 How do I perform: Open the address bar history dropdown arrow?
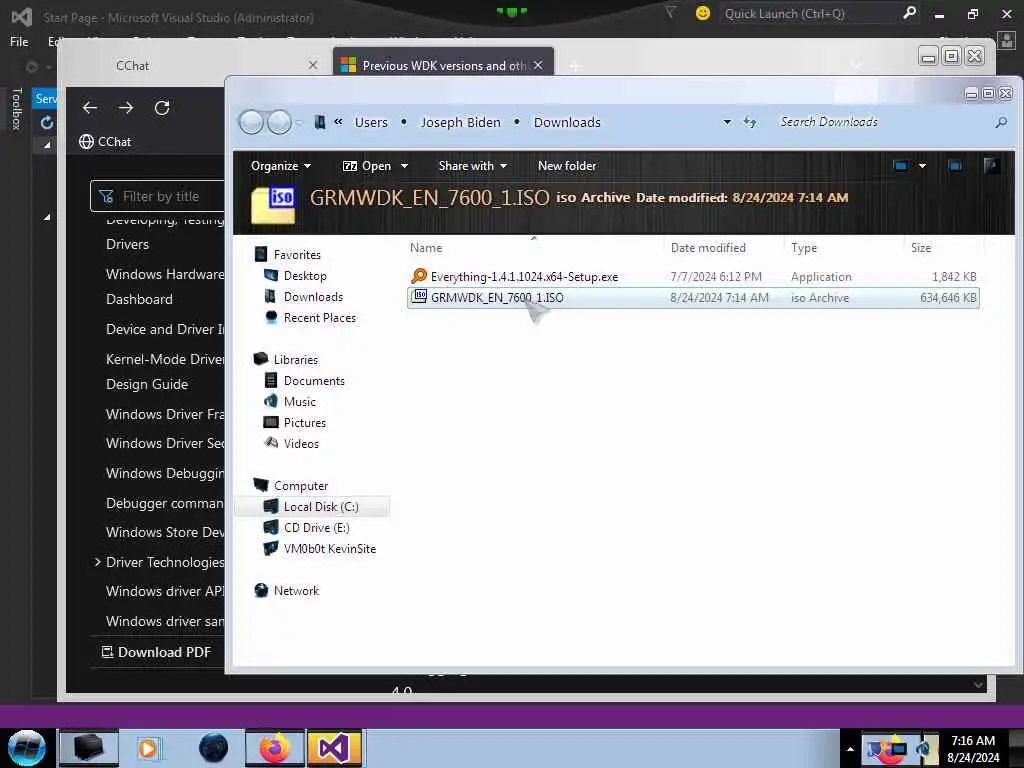click(727, 122)
